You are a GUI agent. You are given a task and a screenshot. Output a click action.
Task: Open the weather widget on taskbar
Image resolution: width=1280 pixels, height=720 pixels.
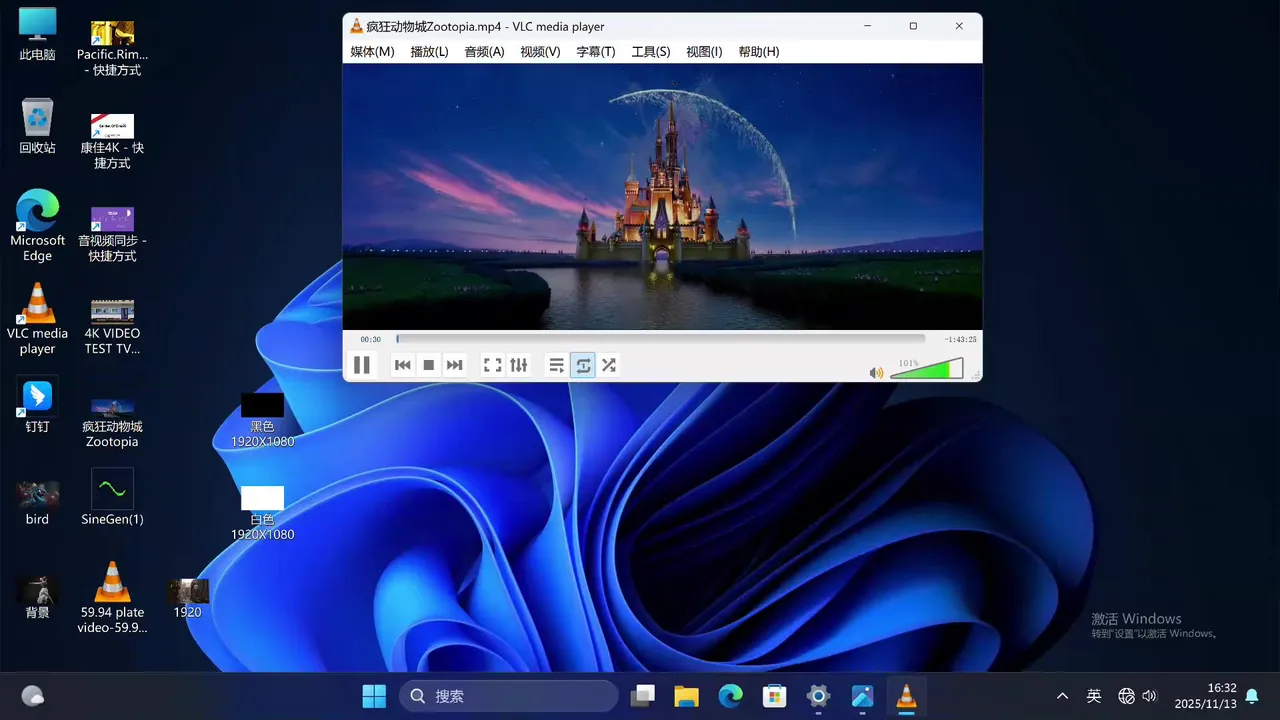click(x=32, y=696)
